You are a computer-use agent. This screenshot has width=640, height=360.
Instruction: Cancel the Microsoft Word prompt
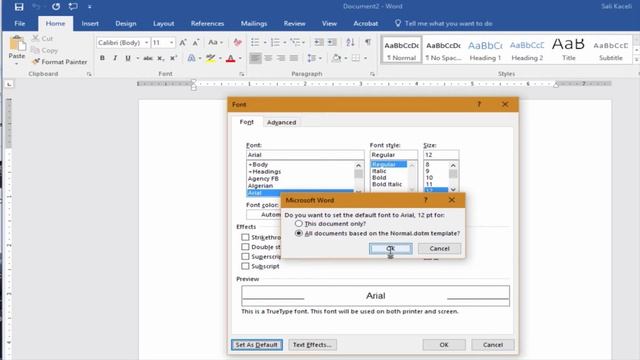click(439, 249)
